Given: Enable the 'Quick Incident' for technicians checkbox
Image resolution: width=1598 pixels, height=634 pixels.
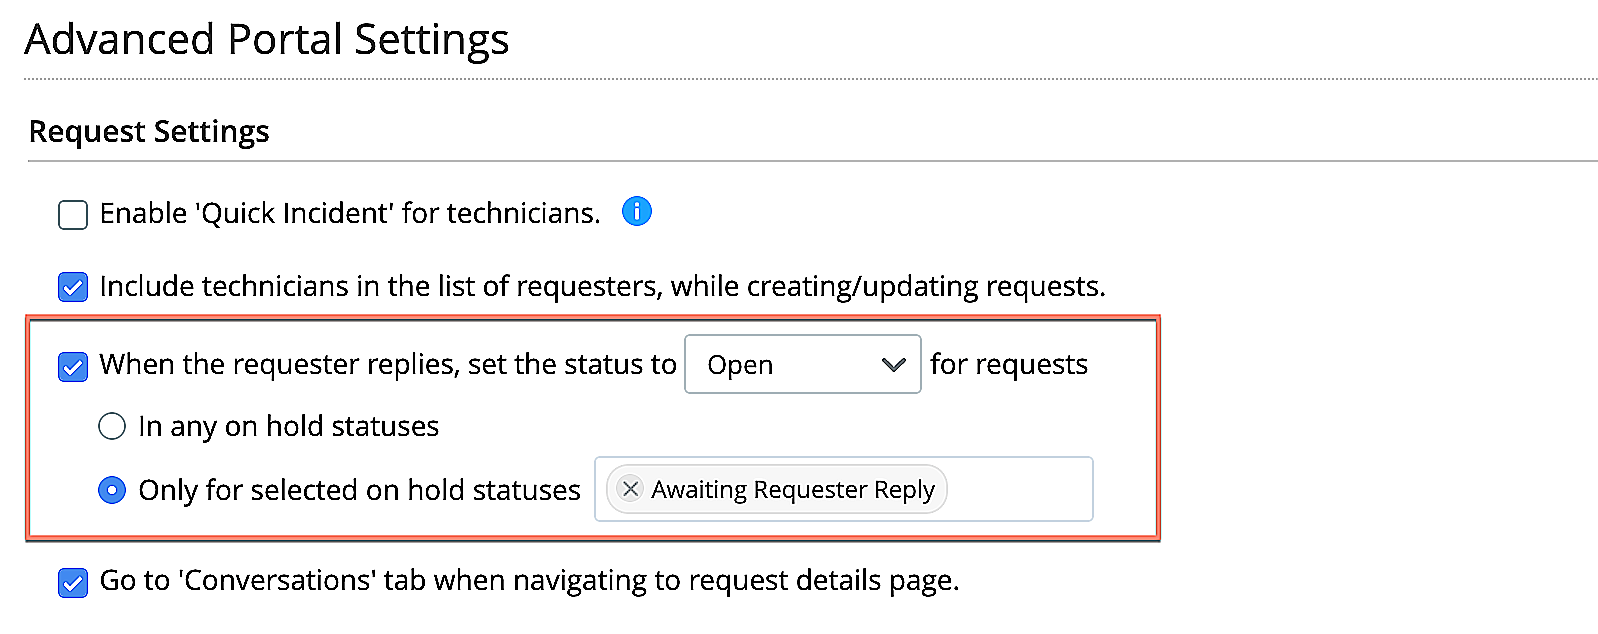Looking at the screenshot, I should point(73,214).
